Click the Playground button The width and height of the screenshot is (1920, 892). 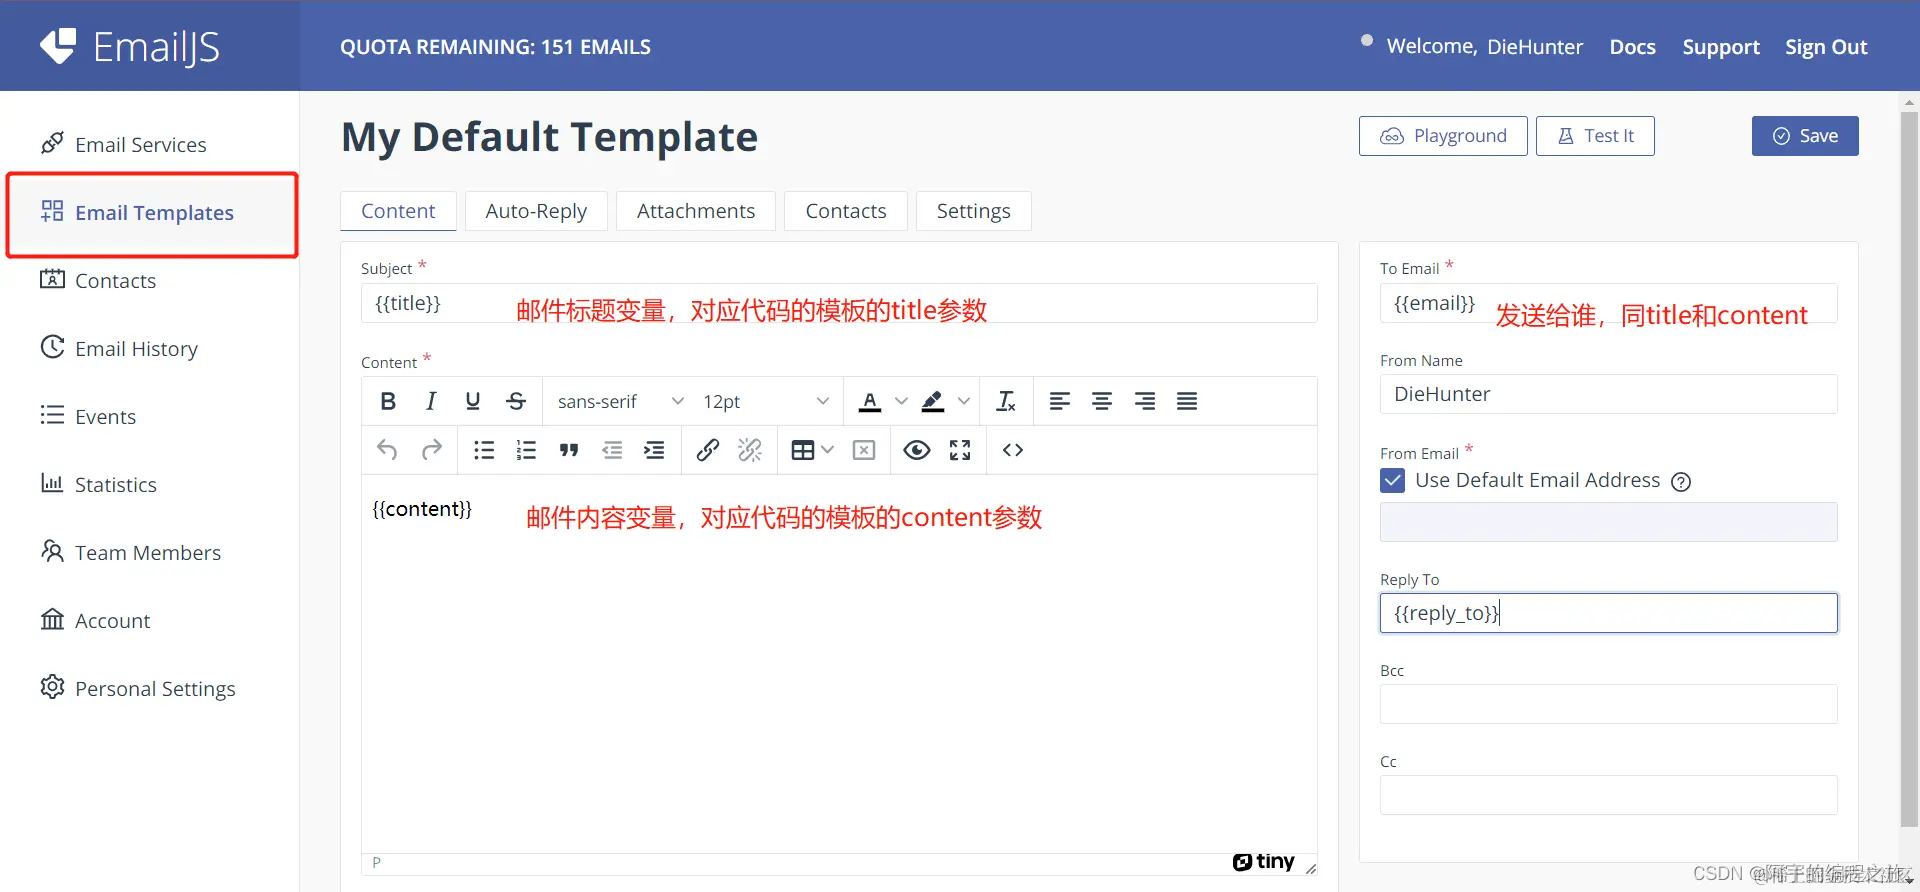pyautogui.click(x=1443, y=136)
